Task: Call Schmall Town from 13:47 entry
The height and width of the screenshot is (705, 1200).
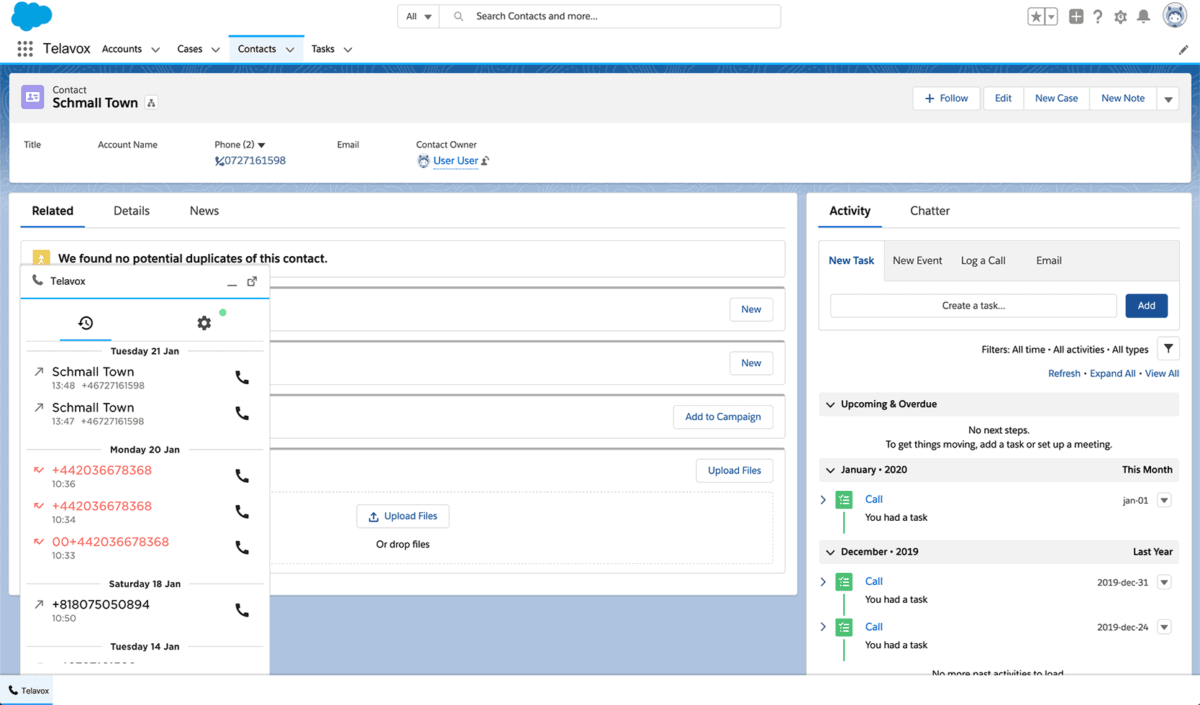Action: 242,413
